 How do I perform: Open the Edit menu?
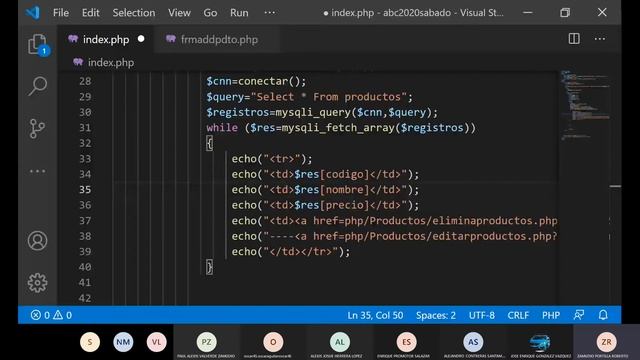90,13
